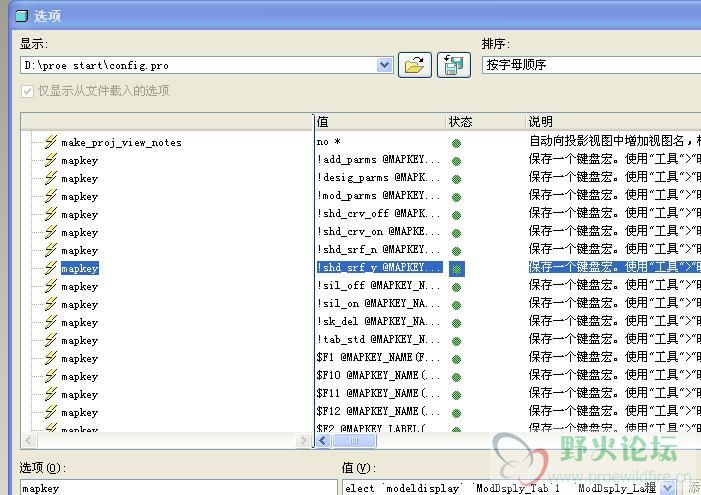
Task: Save a copy of the configuration file
Action: (x=453, y=65)
